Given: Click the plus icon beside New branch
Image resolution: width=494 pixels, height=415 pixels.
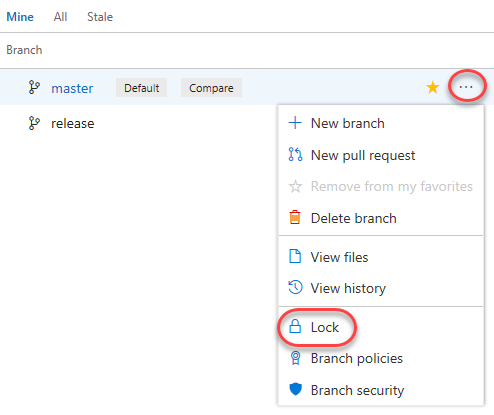Looking at the screenshot, I should pyautogui.click(x=295, y=123).
